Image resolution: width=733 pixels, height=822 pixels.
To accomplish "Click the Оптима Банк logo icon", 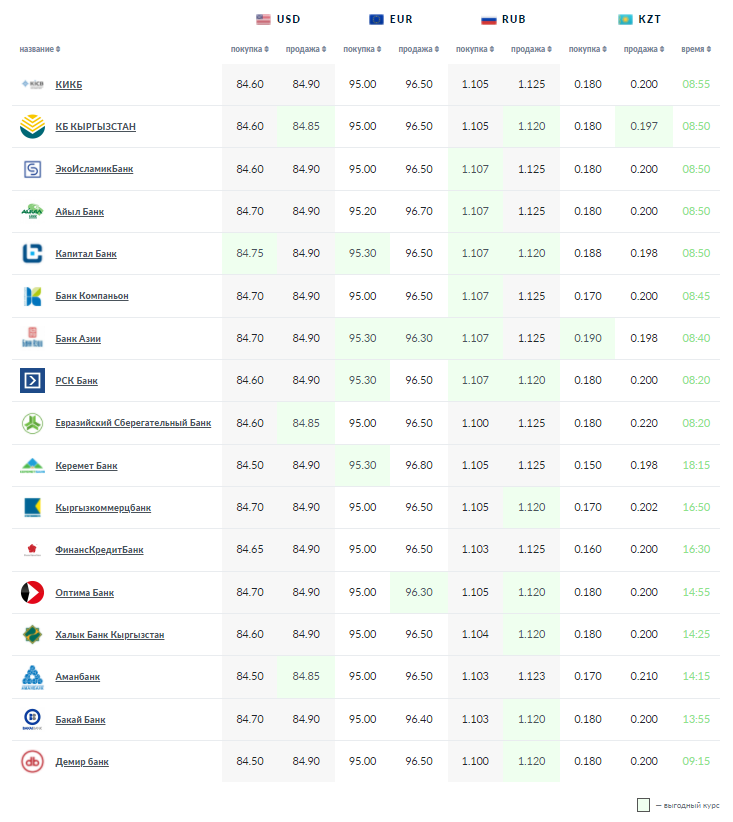I will point(32,592).
